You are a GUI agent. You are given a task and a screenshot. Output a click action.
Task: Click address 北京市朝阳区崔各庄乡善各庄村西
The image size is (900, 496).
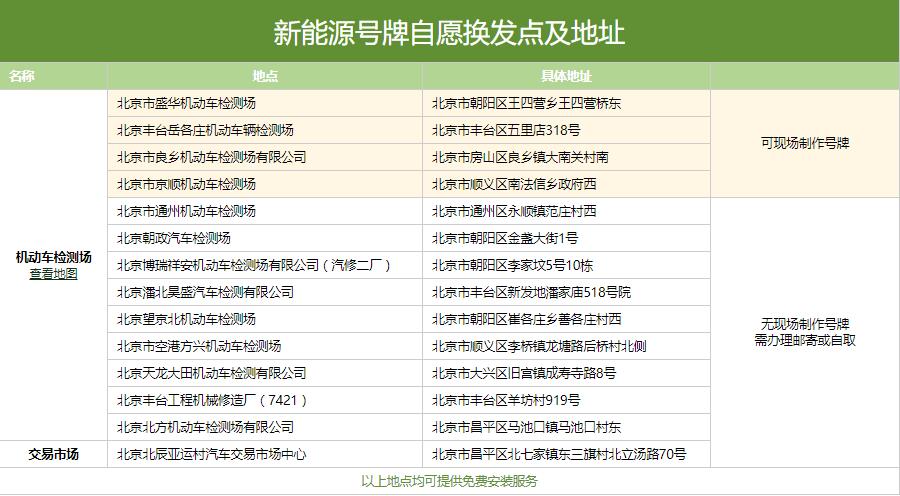[526, 319]
